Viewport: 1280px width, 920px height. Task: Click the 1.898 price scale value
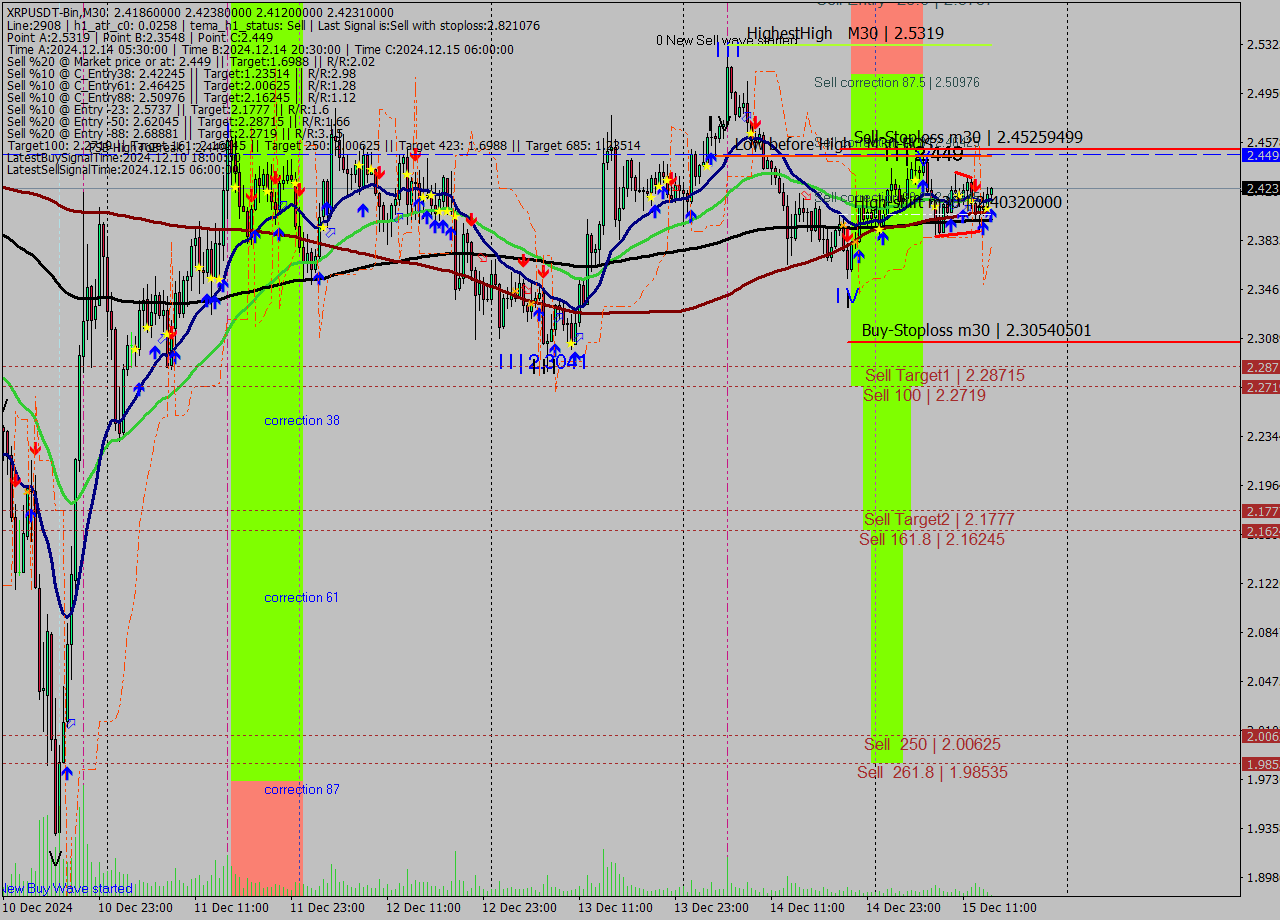pyautogui.click(x=1263, y=878)
